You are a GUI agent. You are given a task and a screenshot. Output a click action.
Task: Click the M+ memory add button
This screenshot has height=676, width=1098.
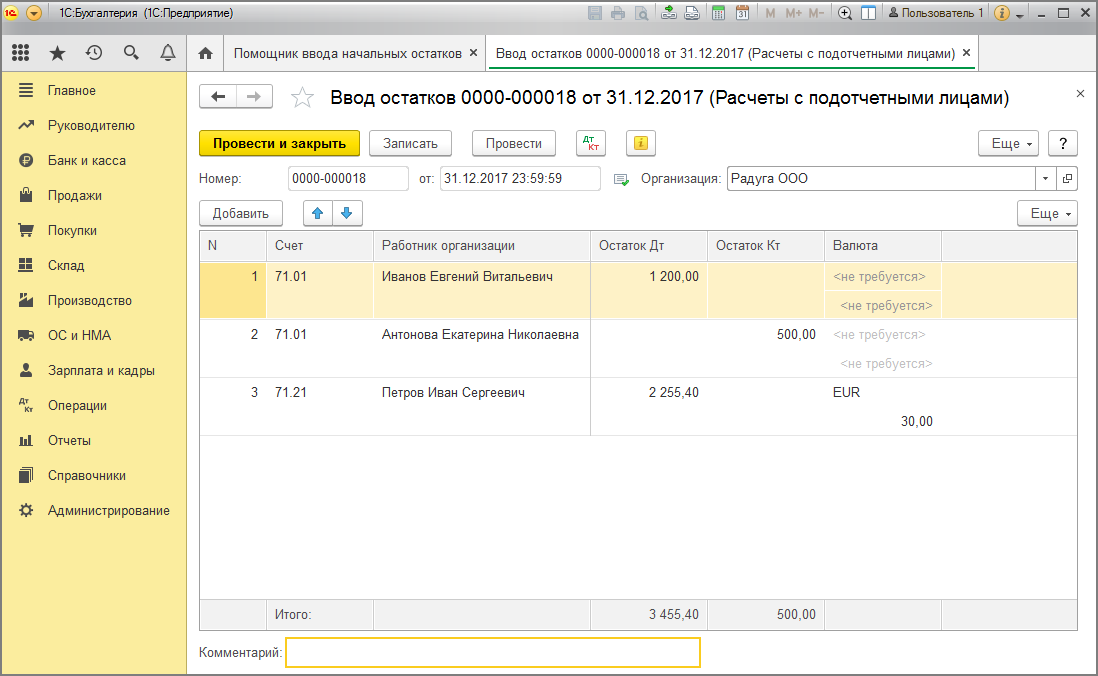tap(793, 13)
